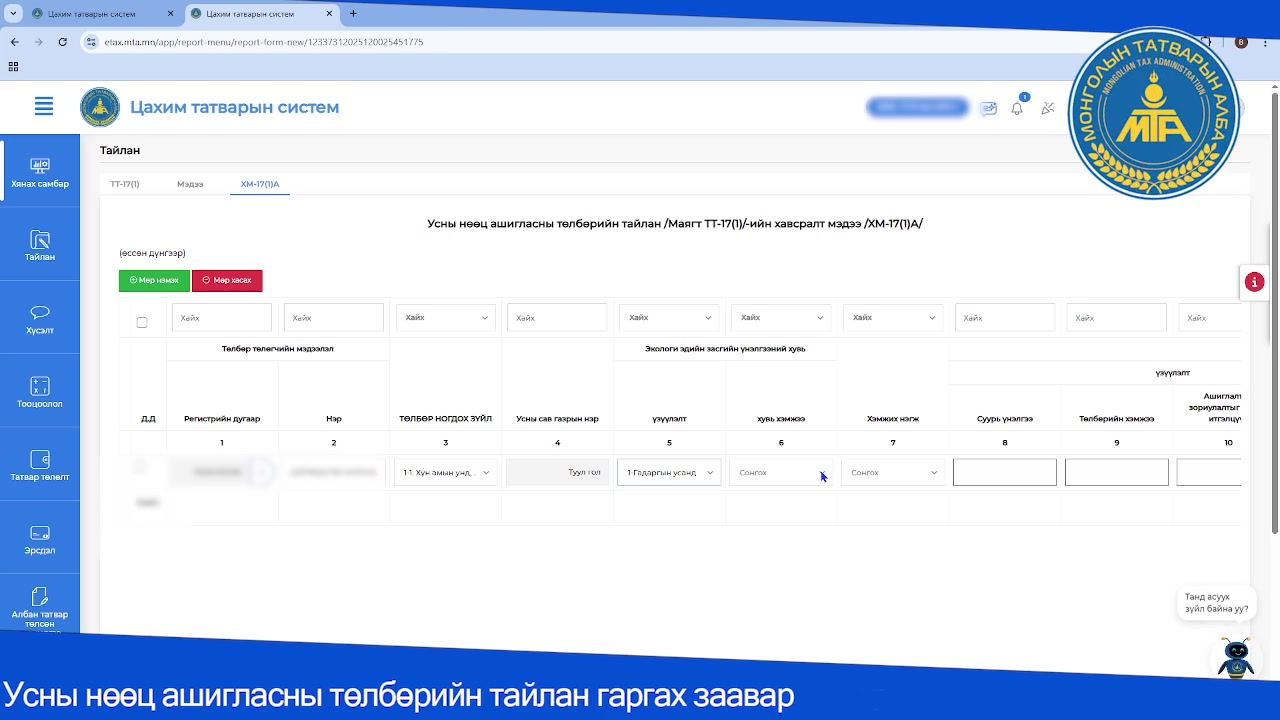Screen dimensions: 1280x720
Task: Click the browser address bar URL
Action: [264, 42]
